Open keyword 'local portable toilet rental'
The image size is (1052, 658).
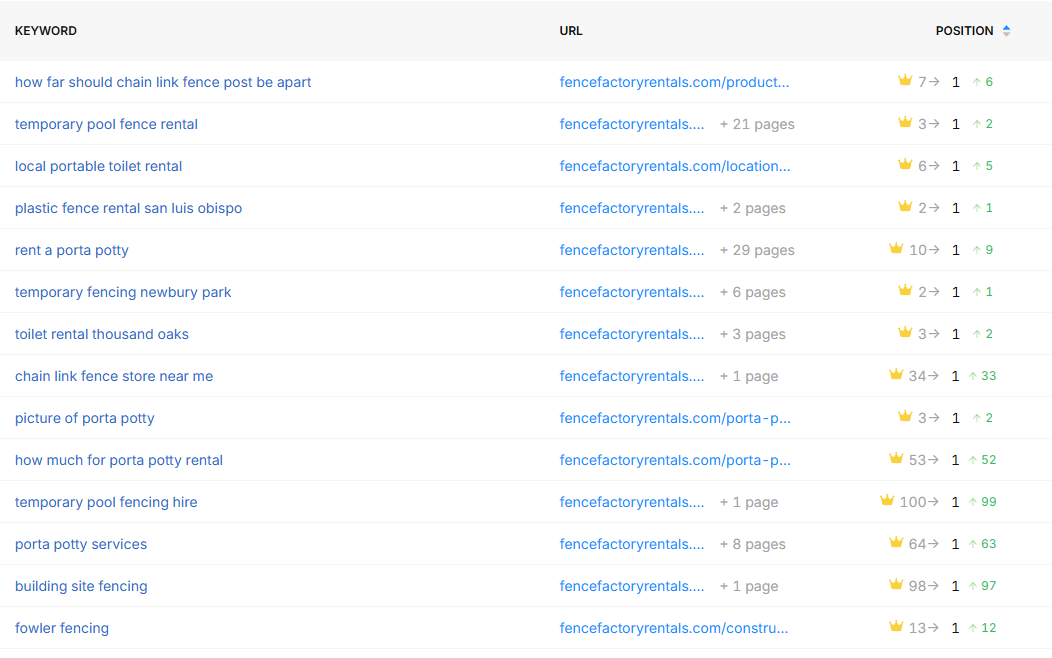[99, 166]
